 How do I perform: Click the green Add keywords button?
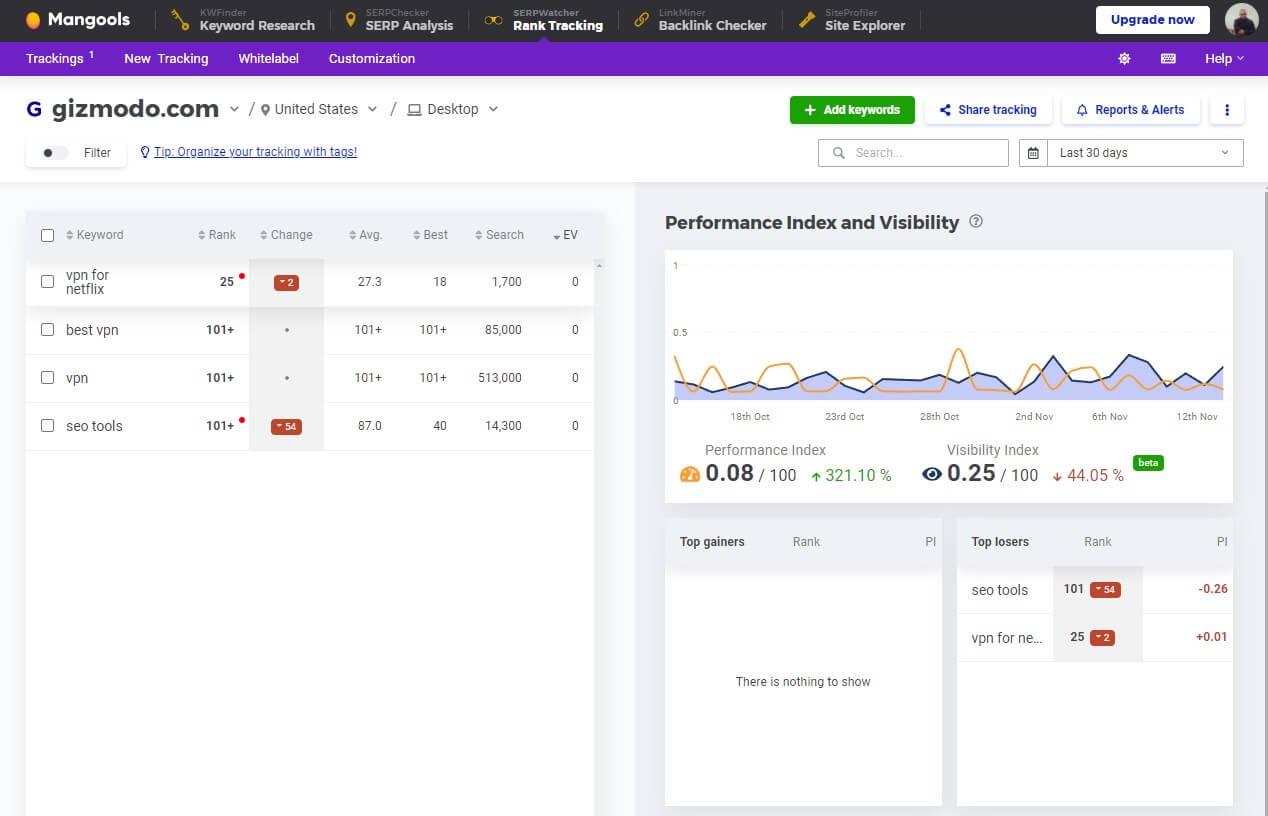pos(852,110)
